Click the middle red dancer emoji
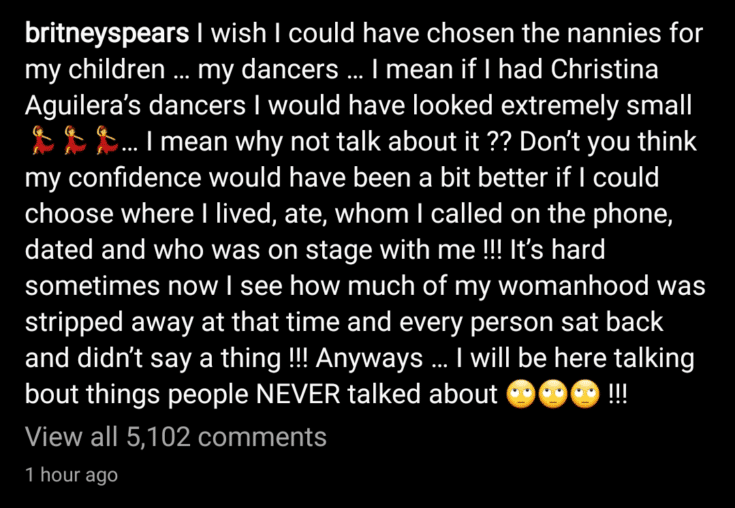Screen dimensions: 735x508 point(75,140)
